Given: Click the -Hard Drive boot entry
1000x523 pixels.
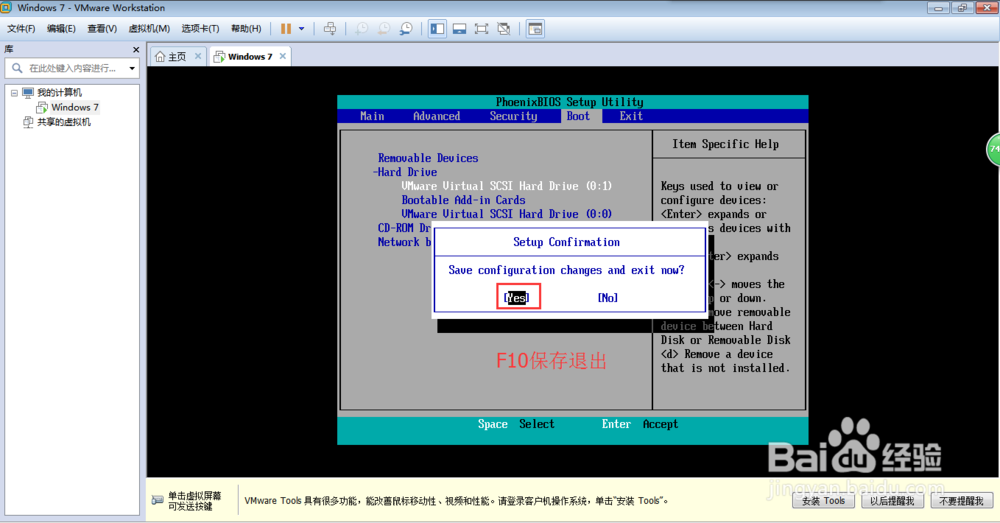Looking at the screenshot, I should point(405,172).
